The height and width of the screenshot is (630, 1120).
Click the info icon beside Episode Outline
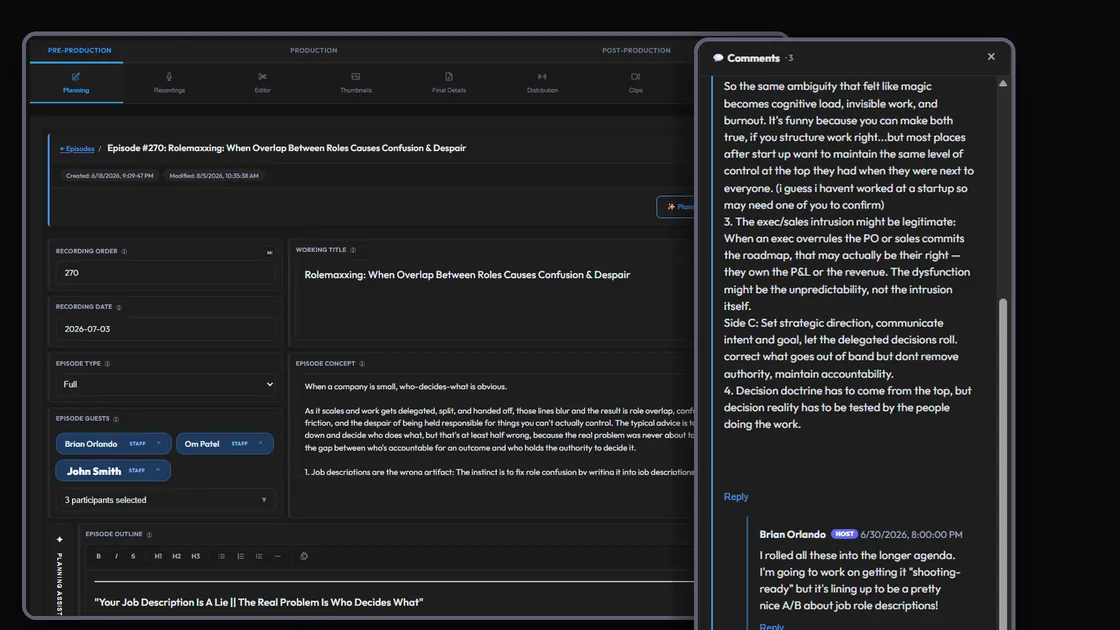click(x=149, y=534)
